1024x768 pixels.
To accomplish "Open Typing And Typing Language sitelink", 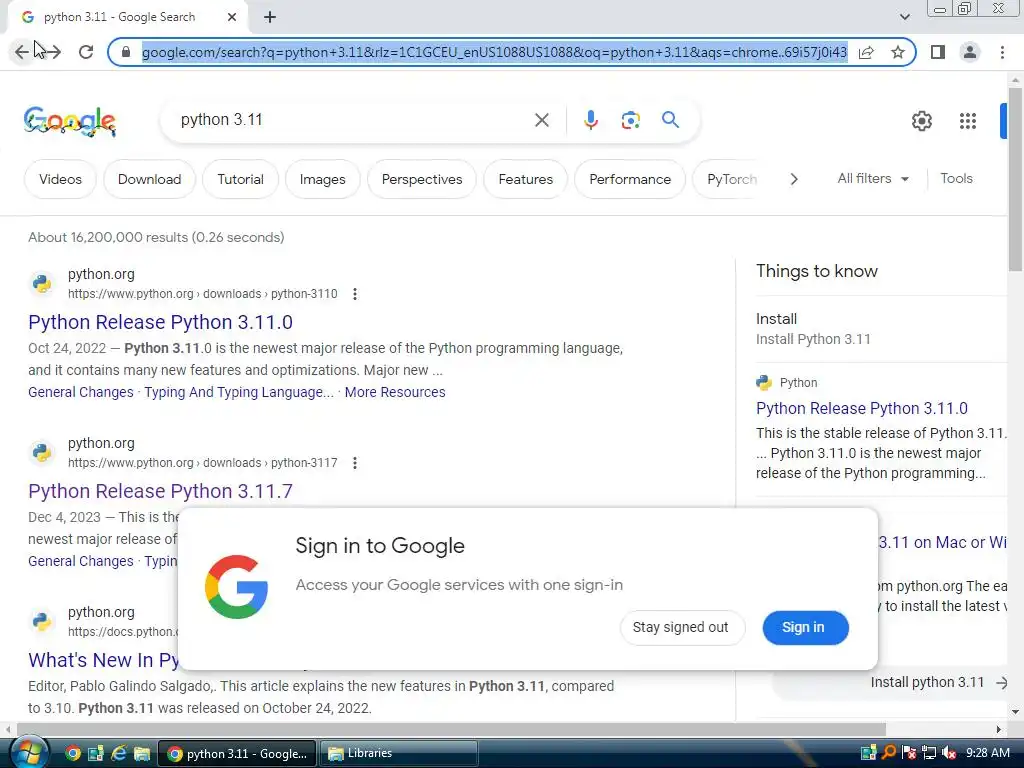I will (x=238, y=392).
